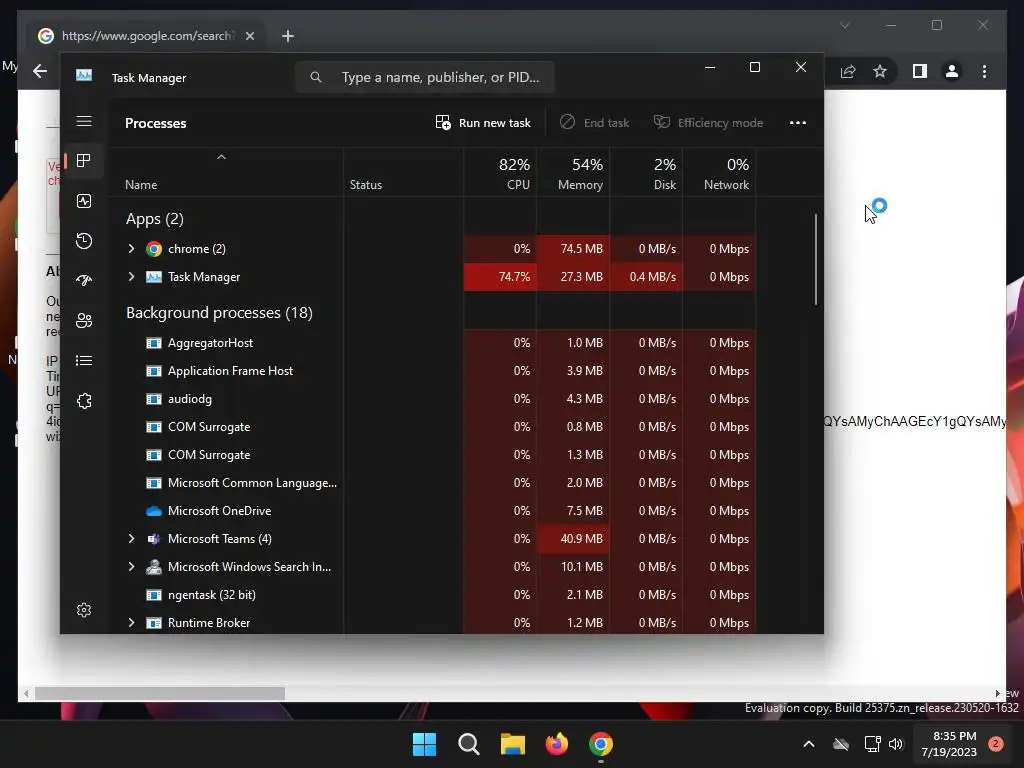Click the Chrome taskbar icon

click(601, 744)
